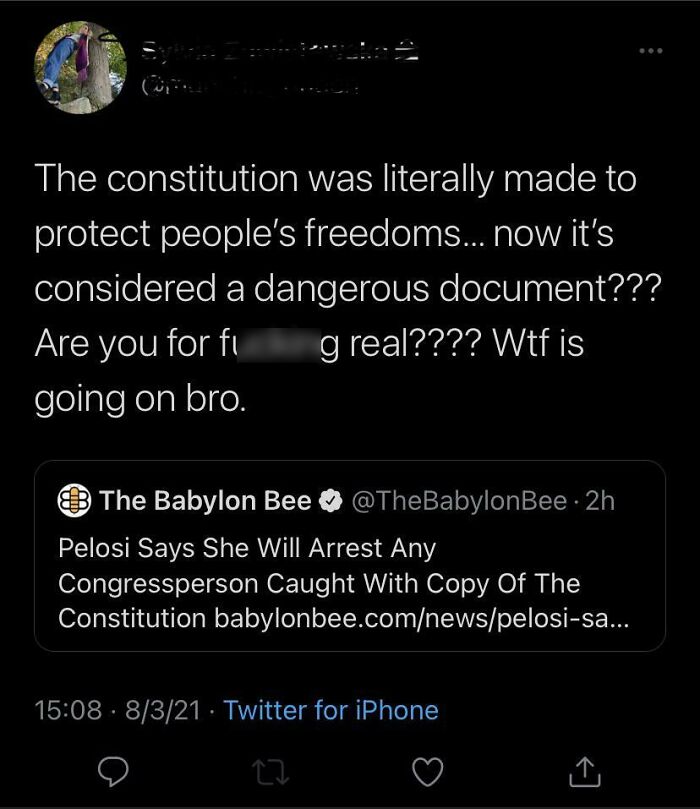
Task: Click the 8/3/21 tweet date
Action: (x=161, y=710)
